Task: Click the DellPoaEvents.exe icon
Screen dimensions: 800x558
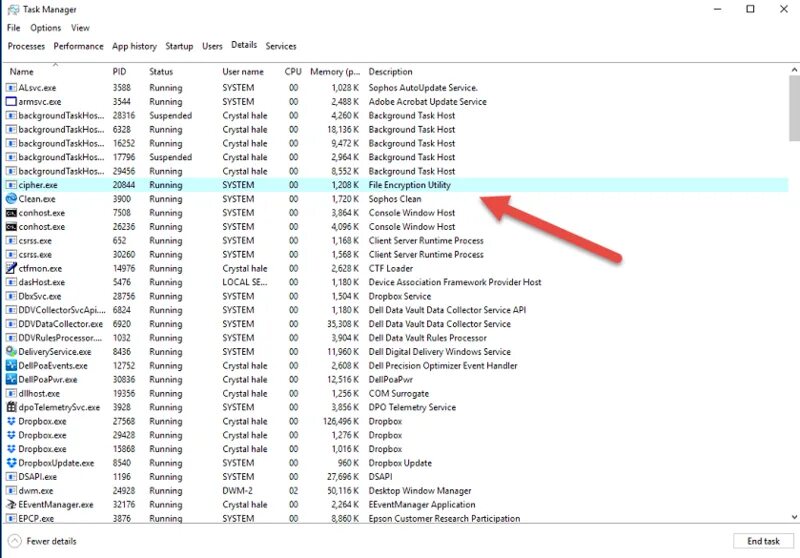Action: coord(11,366)
